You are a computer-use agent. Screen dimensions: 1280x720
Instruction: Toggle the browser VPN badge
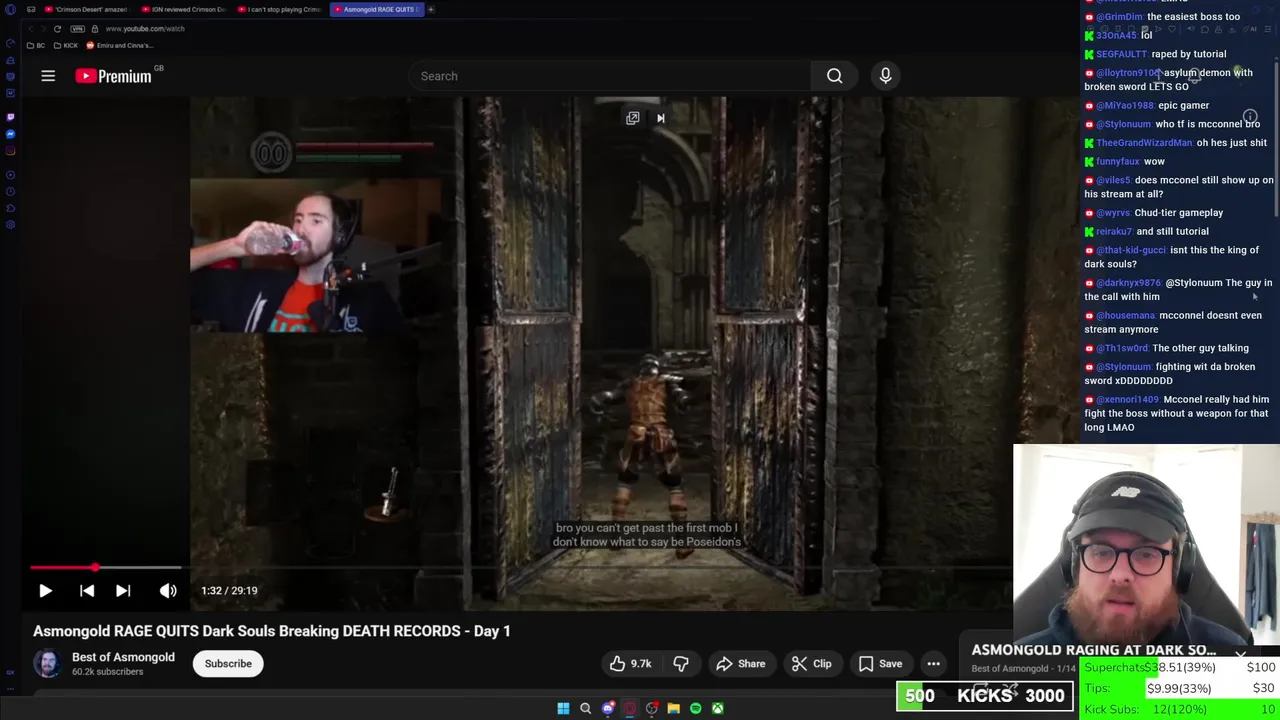[78, 29]
